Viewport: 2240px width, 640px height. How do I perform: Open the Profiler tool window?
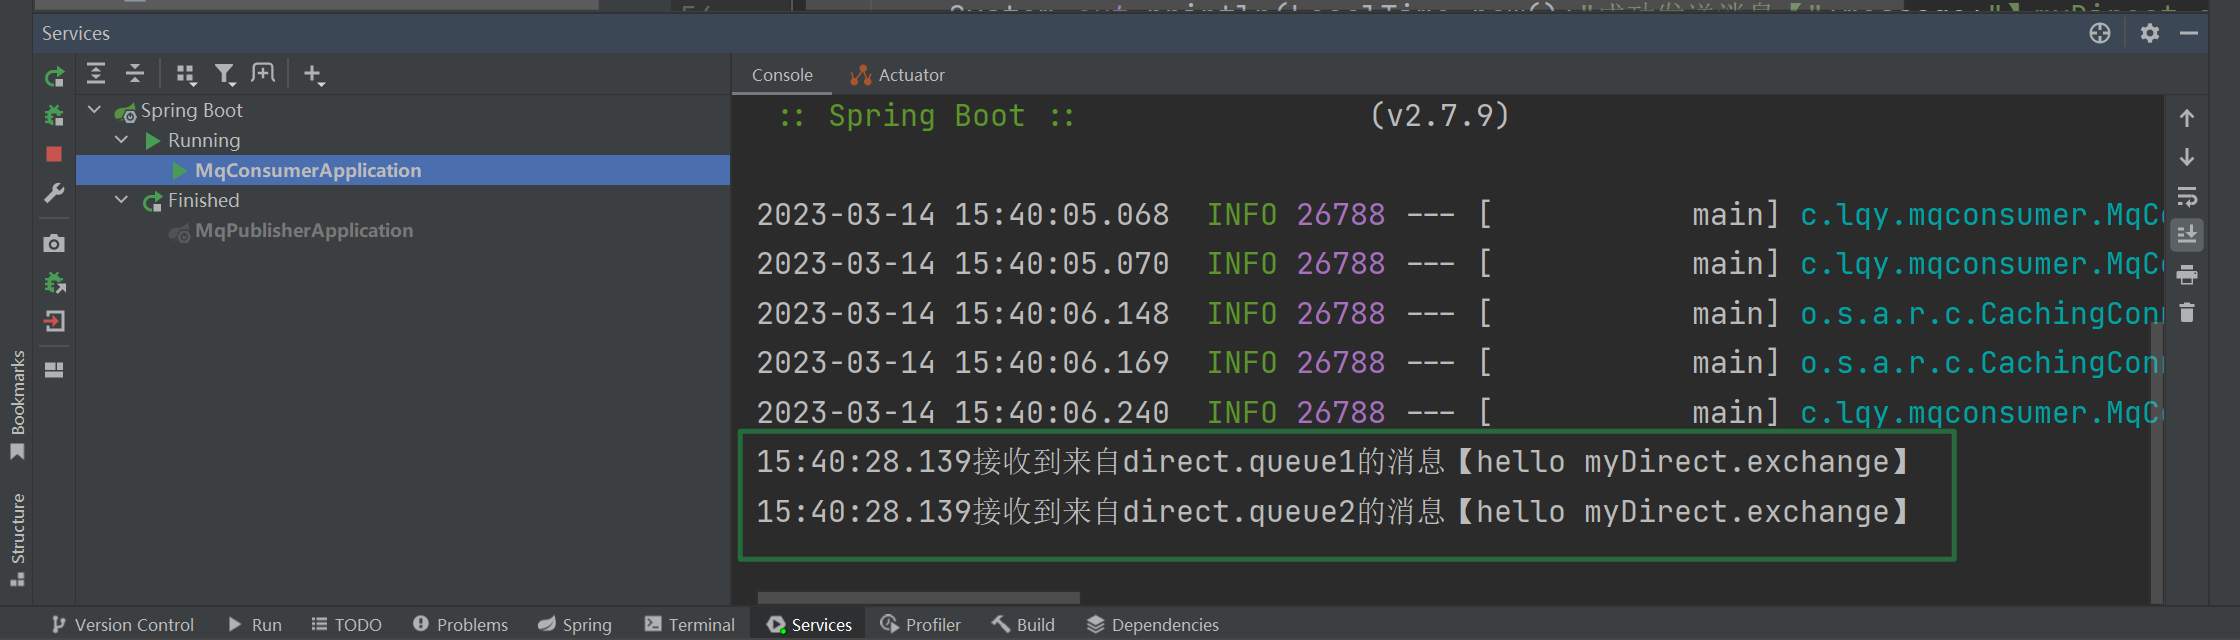(920, 624)
